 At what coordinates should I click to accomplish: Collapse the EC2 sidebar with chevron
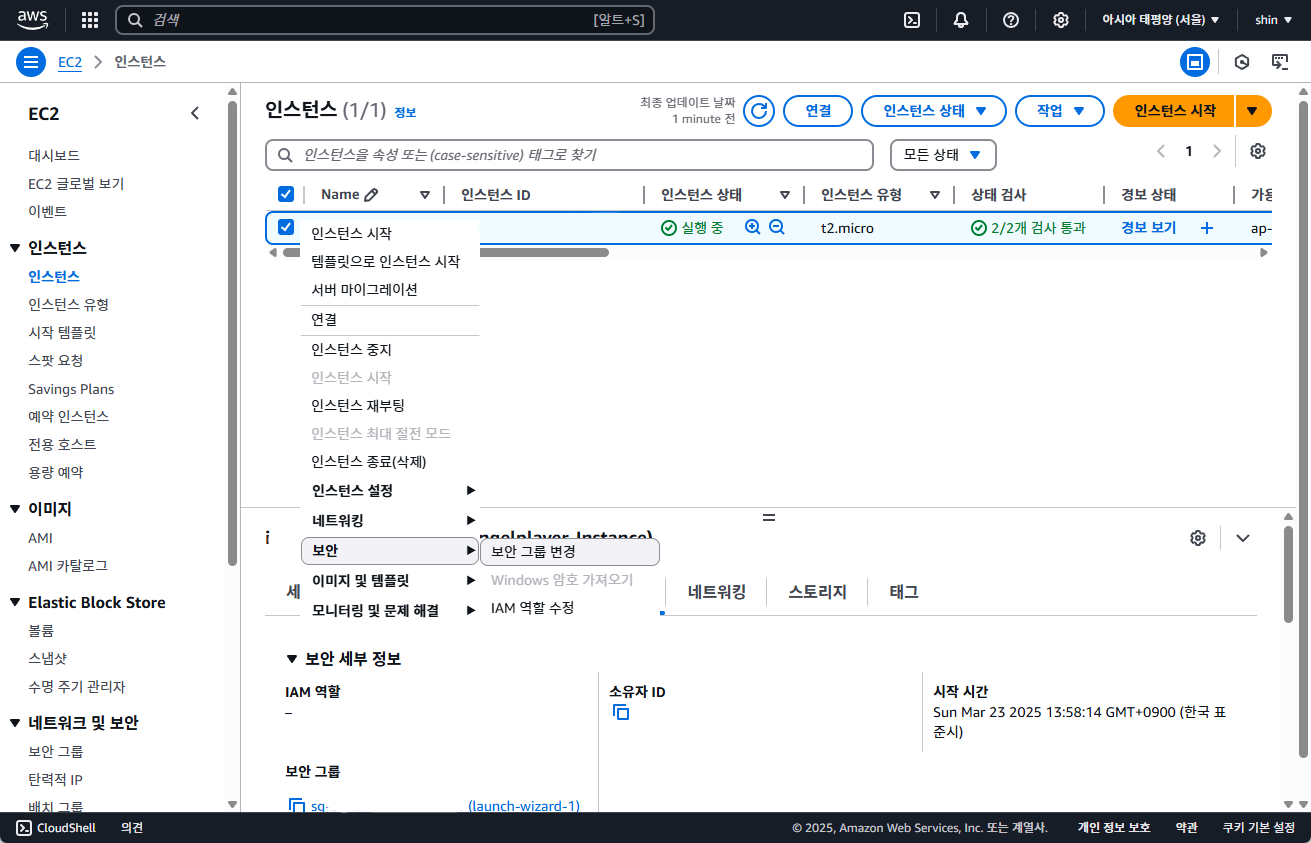tap(195, 114)
